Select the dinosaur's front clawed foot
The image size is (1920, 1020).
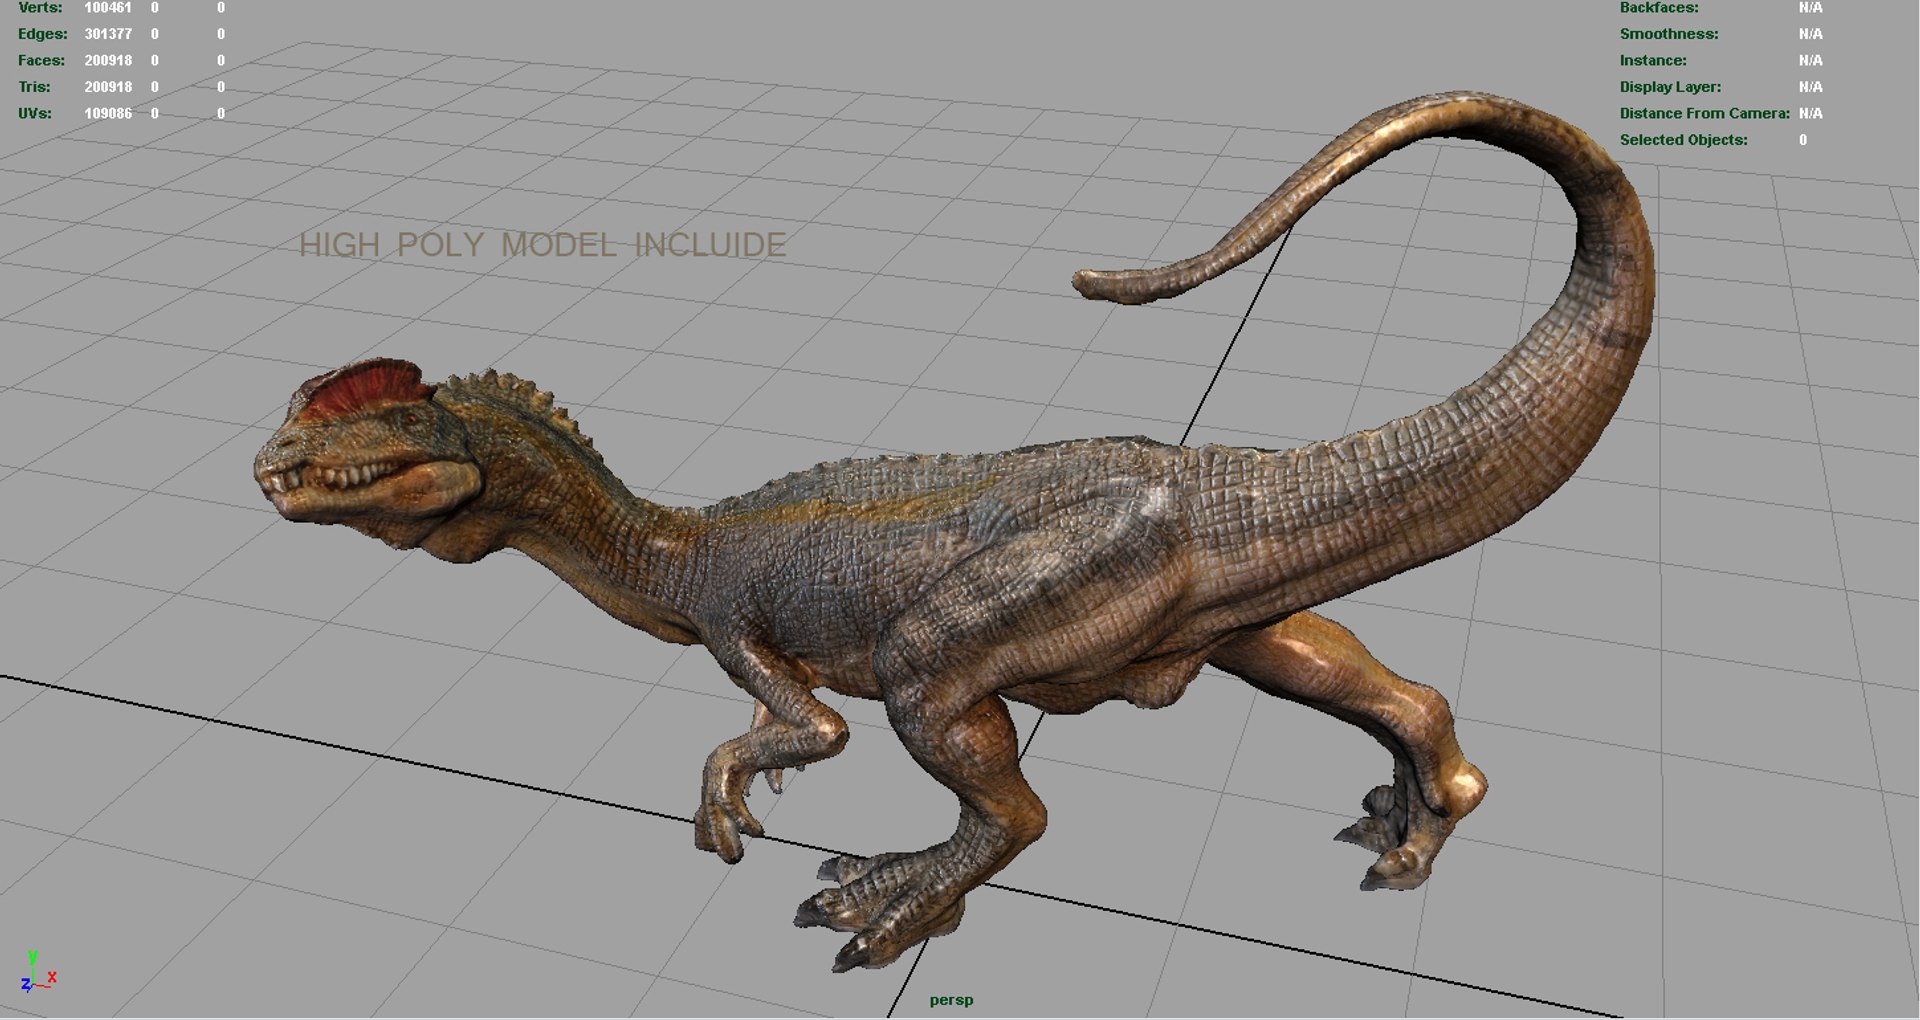[x=880, y=910]
